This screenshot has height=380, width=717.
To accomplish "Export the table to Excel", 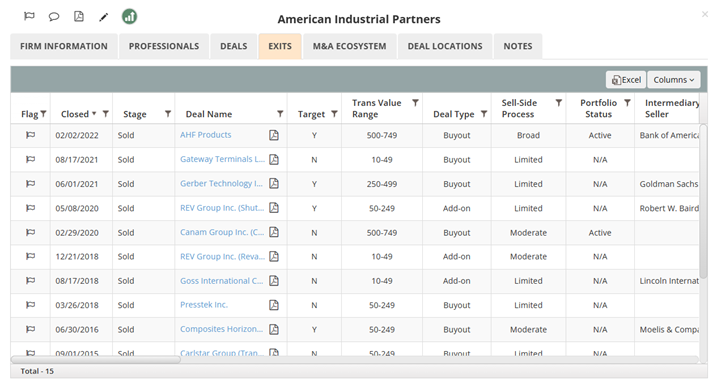I will (x=626, y=80).
